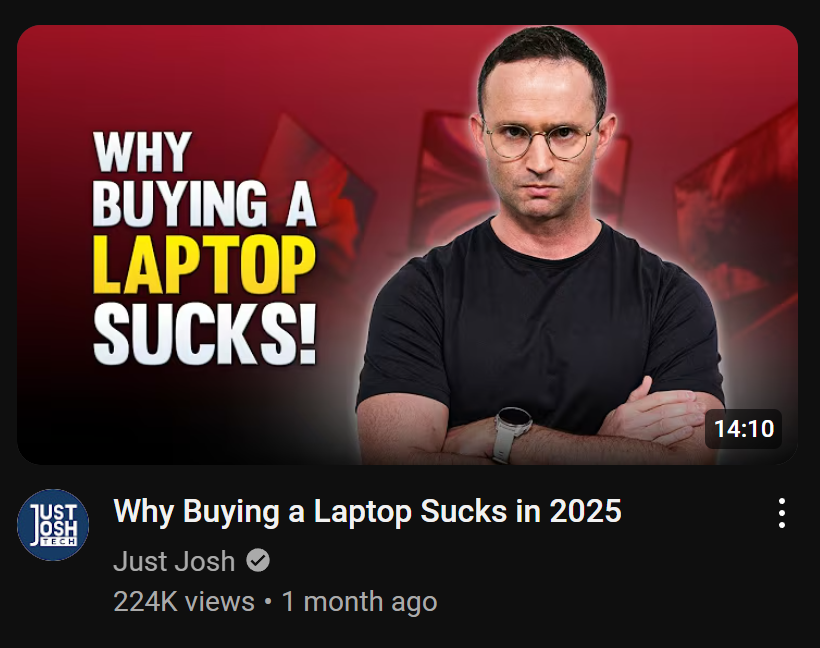The image size is (820, 648).
Task: Click the 1 month ago upload time
Action: pyautogui.click(x=359, y=601)
